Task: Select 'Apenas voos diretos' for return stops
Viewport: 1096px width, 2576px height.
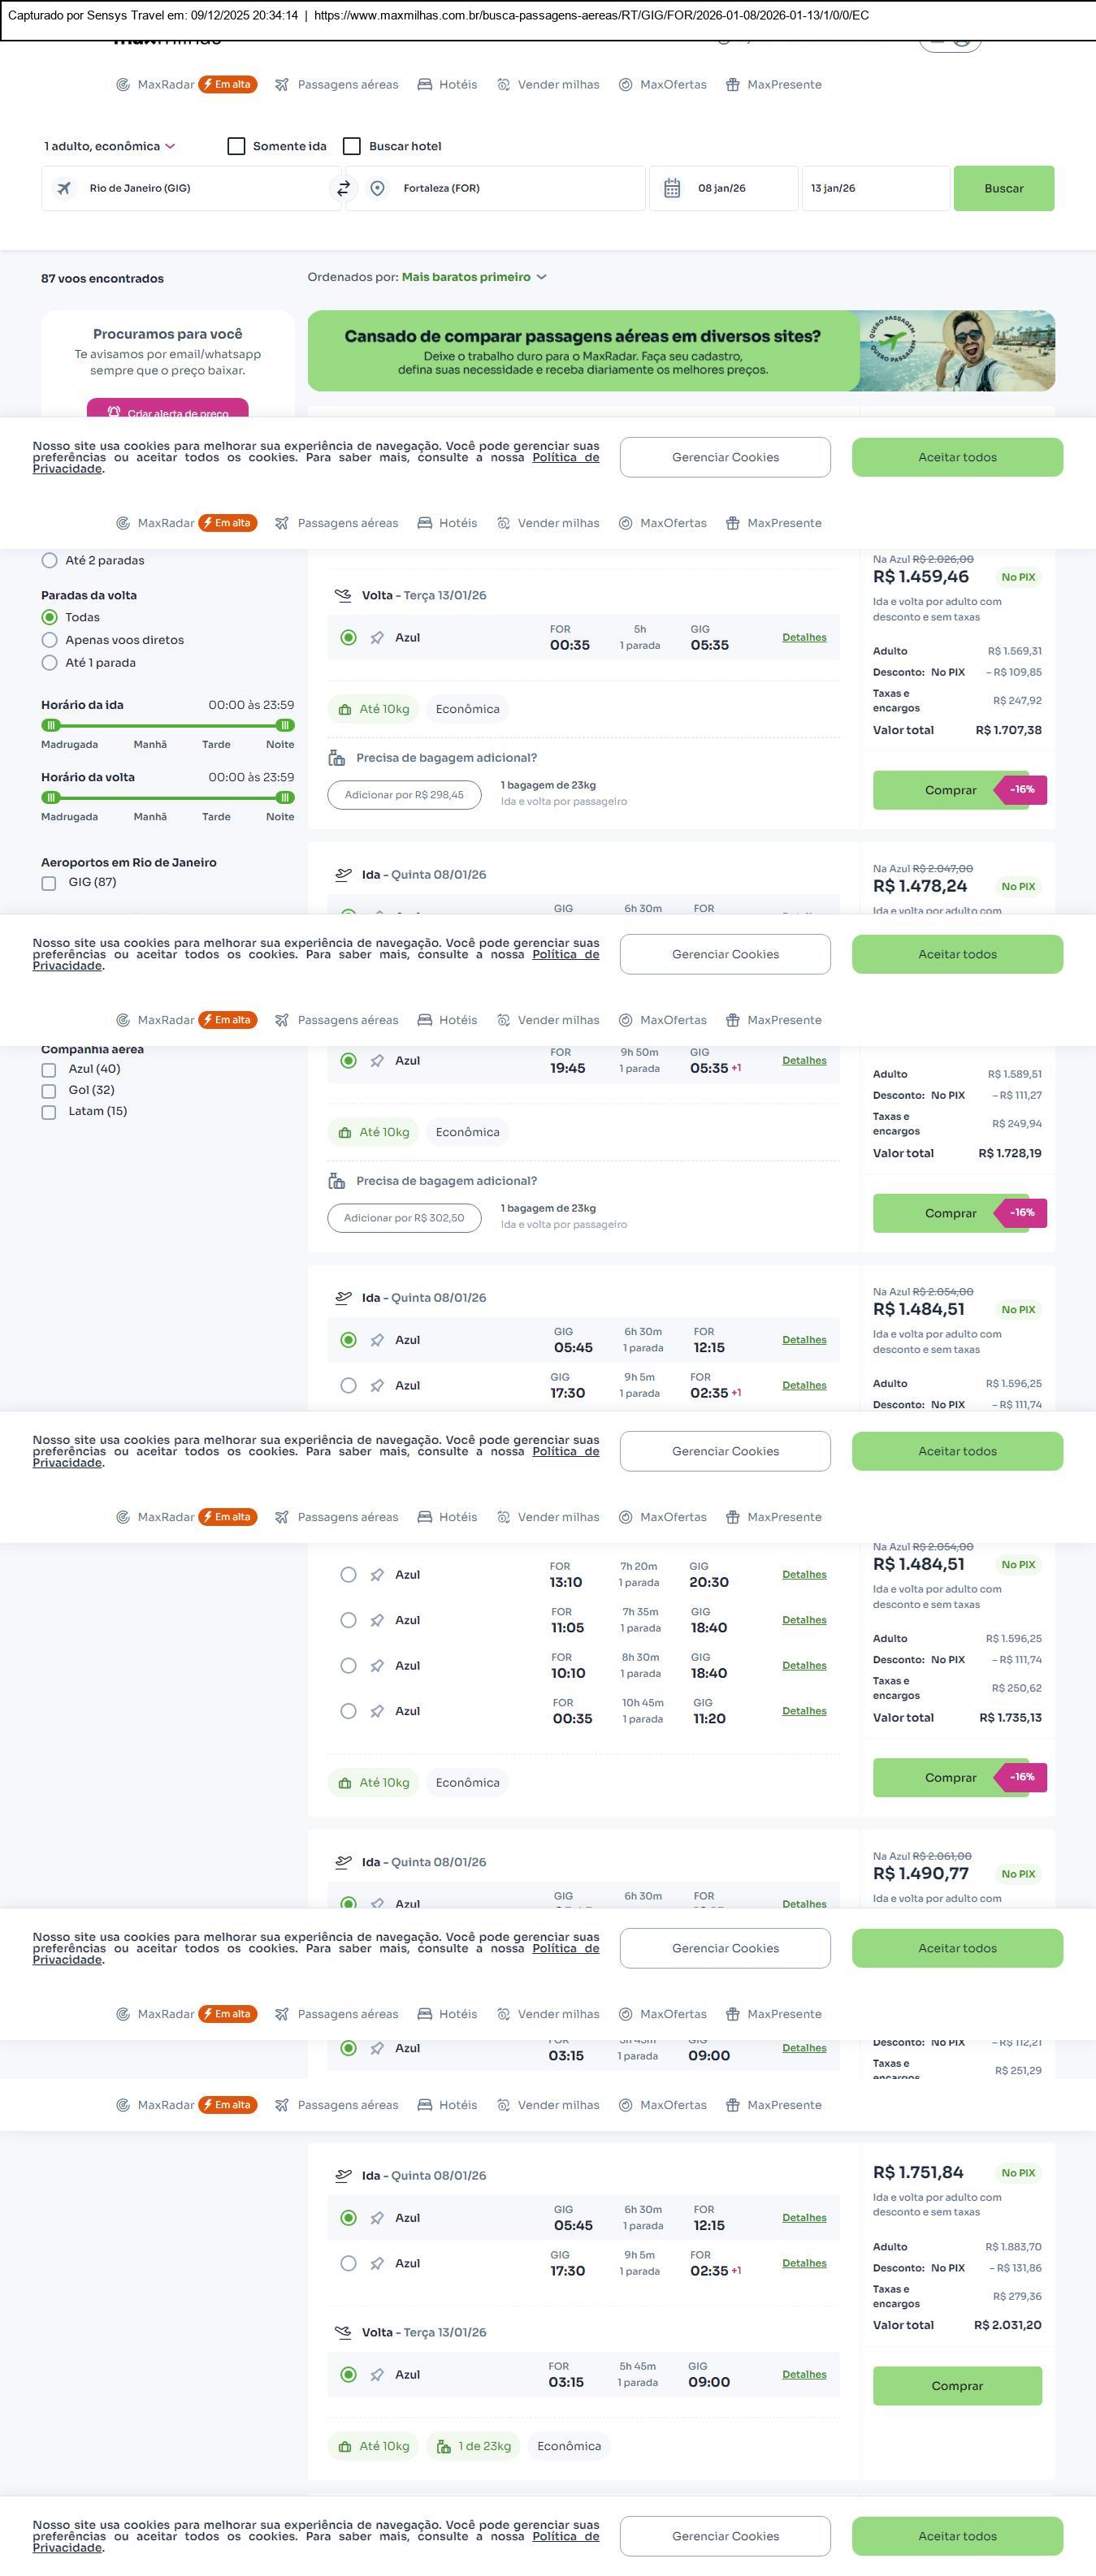Action: pos(49,640)
